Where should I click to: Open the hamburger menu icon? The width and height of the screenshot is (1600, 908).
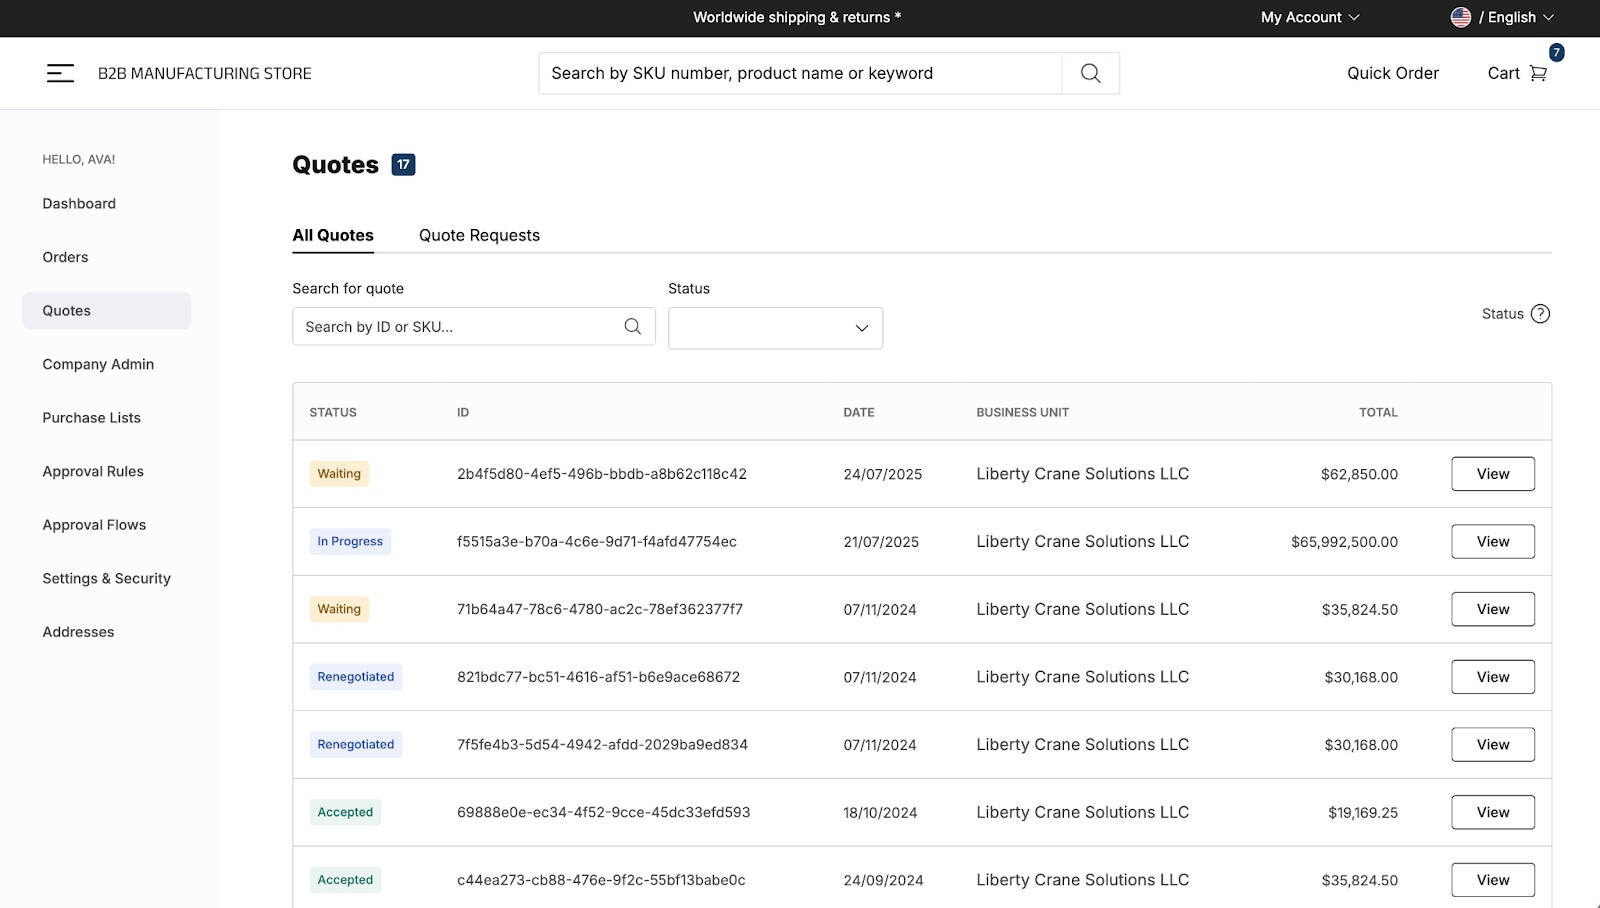(60, 73)
